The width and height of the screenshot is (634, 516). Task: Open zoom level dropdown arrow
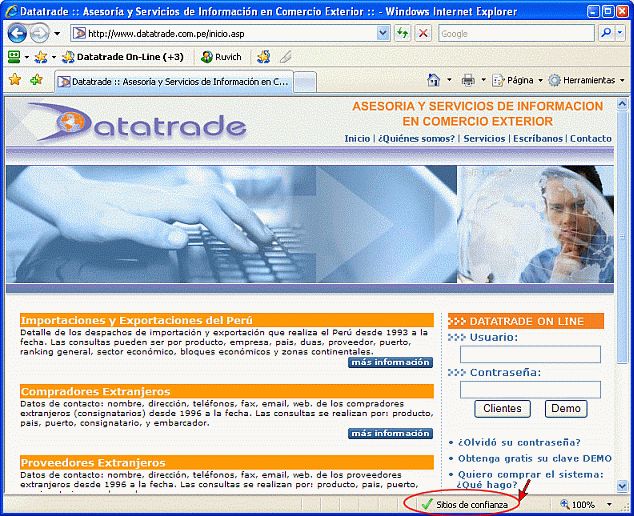pyautogui.click(x=609, y=504)
